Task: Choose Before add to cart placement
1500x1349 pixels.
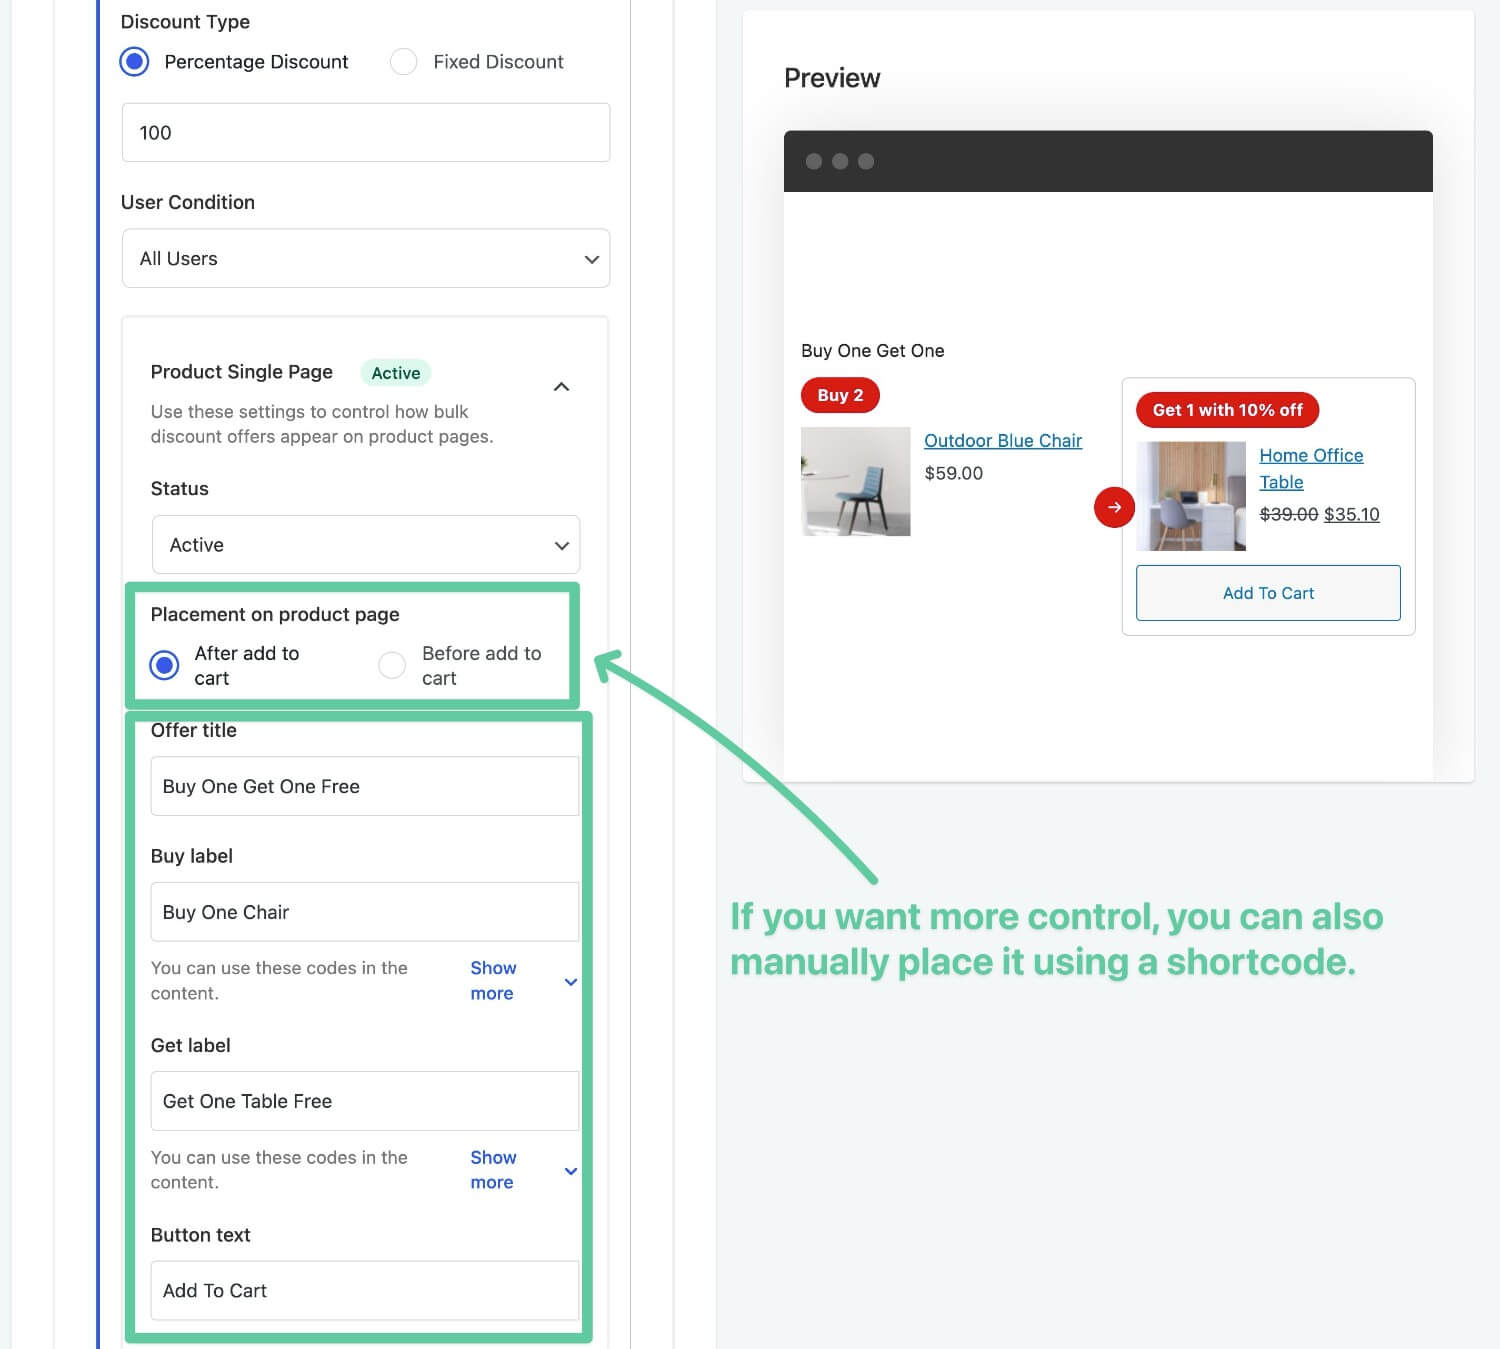Action: [392, 665]
